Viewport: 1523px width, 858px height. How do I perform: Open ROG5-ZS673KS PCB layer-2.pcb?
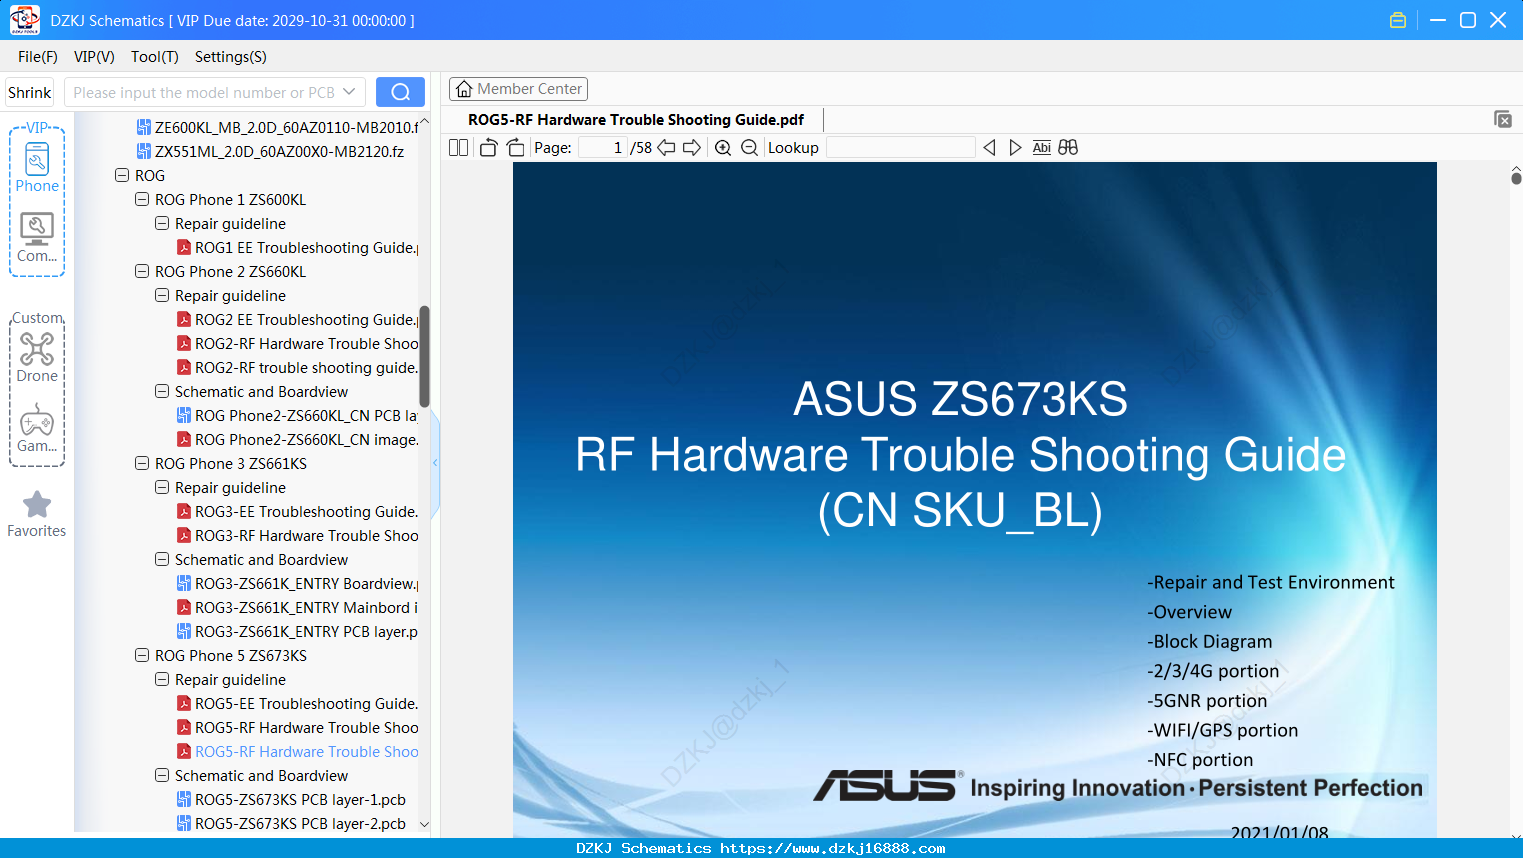click(x=291, y=824)
